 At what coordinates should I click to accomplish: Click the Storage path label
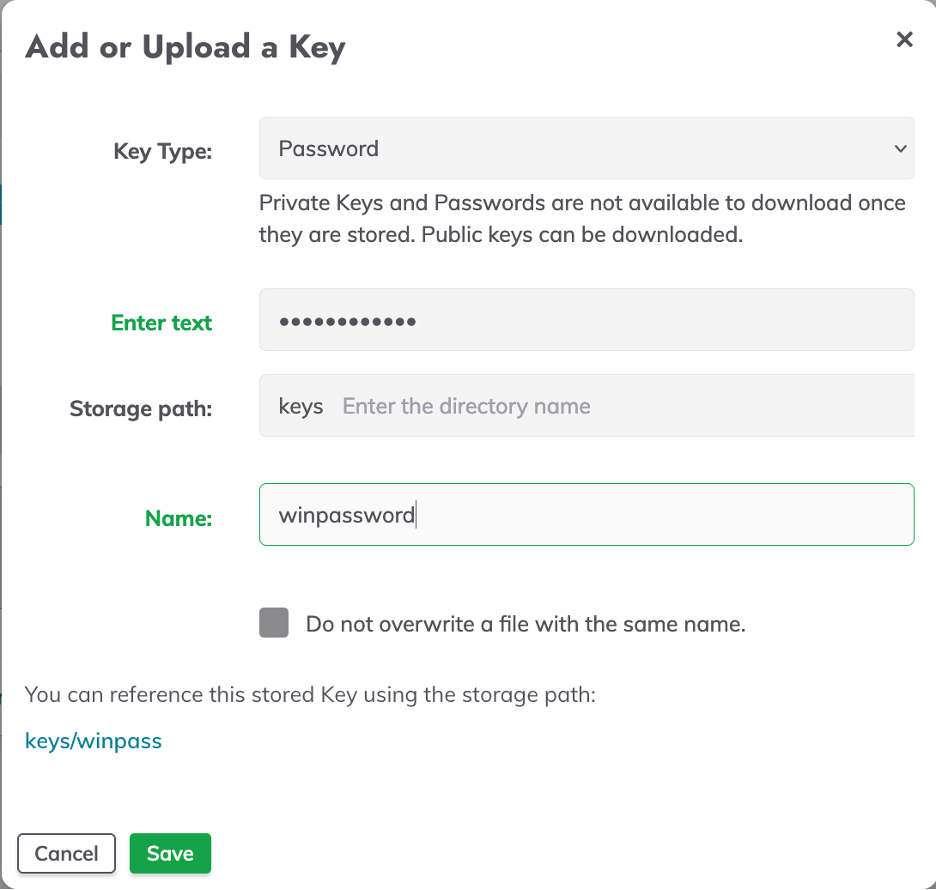(141, 408)
